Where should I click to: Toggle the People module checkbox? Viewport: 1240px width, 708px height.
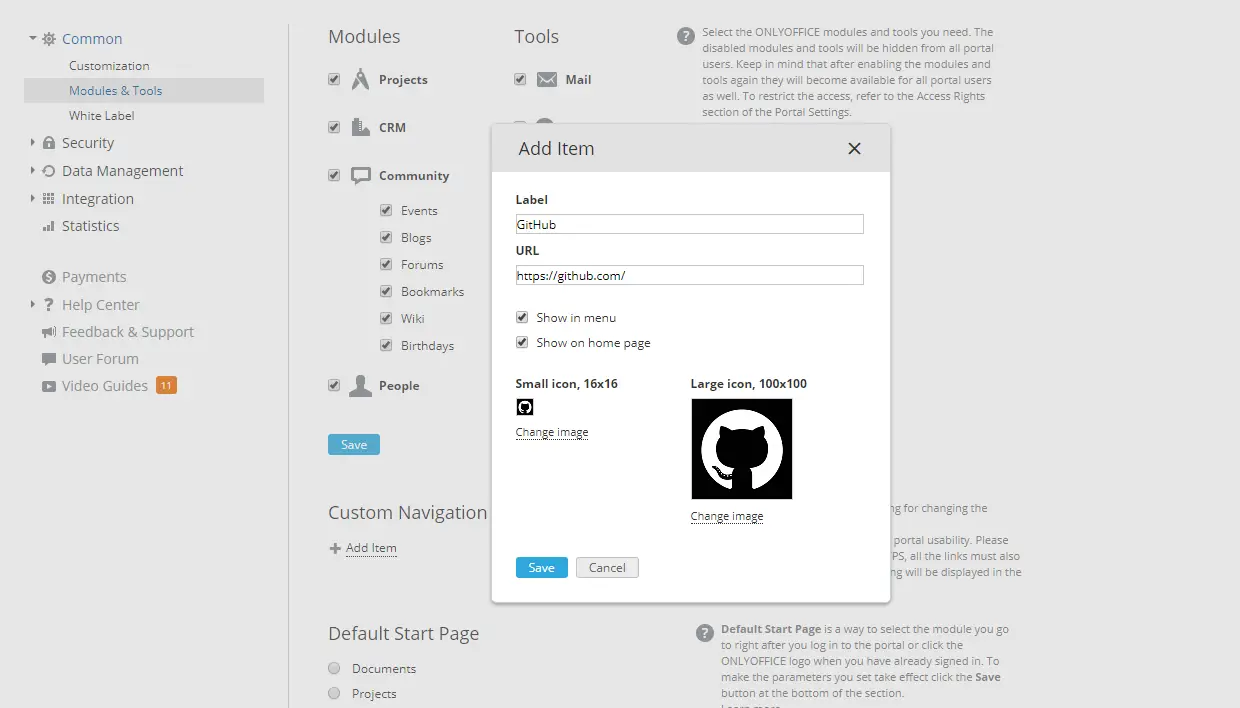coord(334,386)
